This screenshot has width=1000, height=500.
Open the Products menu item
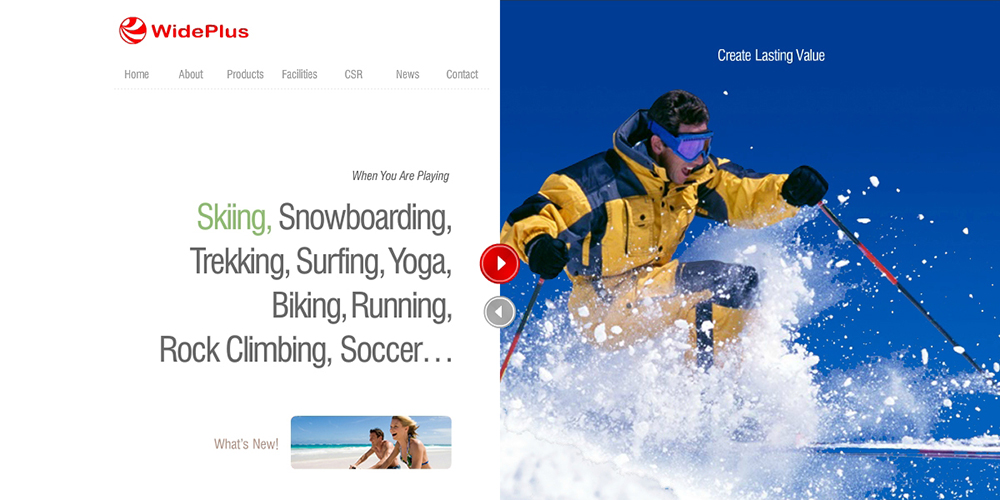(245, 74)
